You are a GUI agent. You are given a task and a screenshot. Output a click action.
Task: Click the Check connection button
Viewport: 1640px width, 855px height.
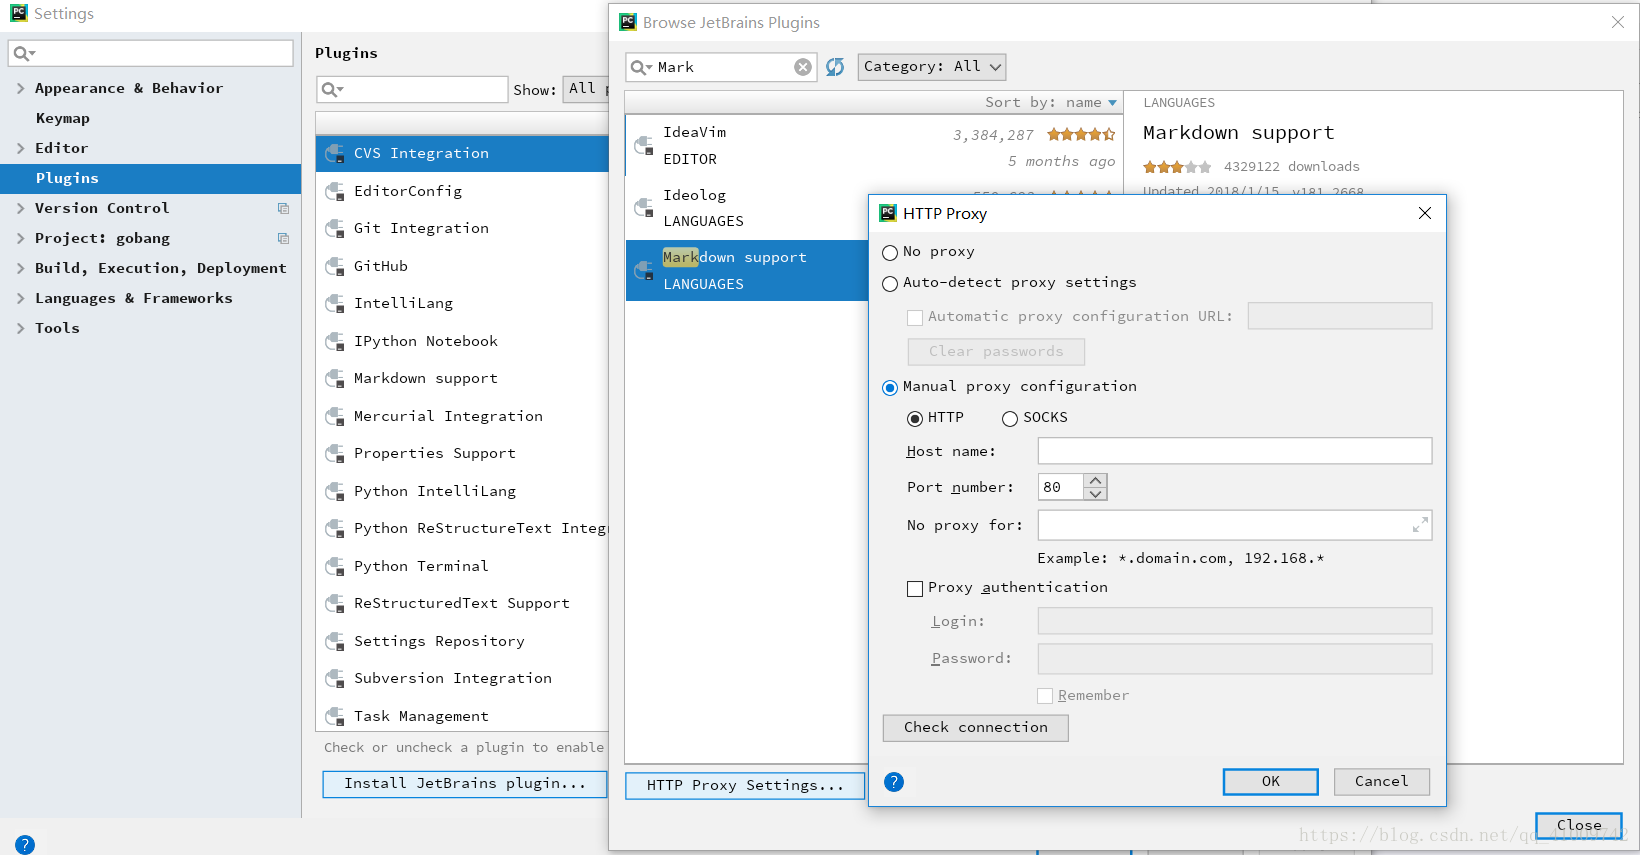[976, 728]
